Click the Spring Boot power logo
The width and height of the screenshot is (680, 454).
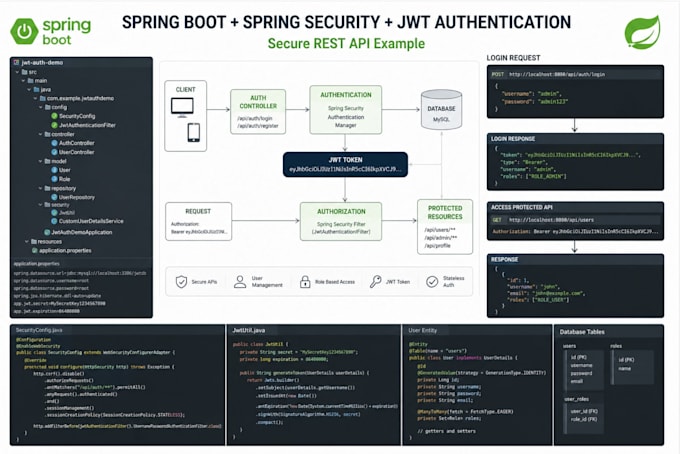pos(24,31)
